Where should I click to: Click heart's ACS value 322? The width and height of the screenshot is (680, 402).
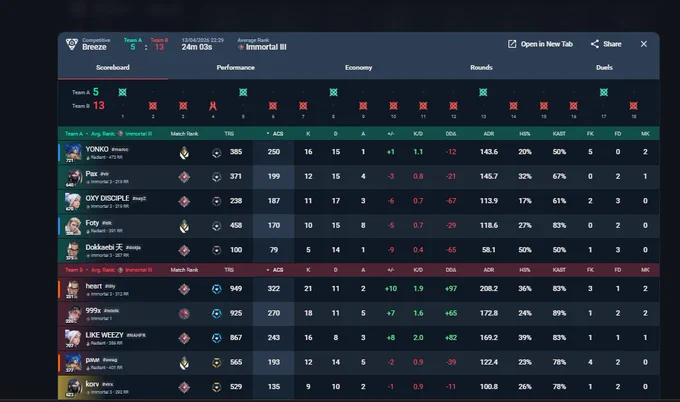[274, 288]
